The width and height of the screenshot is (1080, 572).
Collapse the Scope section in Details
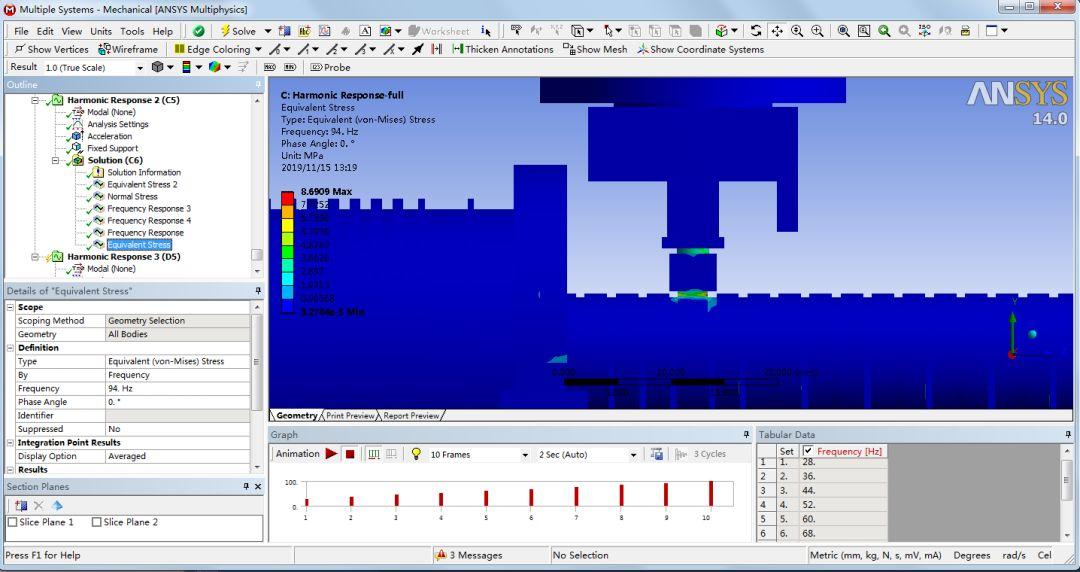[x=10, y=307]
